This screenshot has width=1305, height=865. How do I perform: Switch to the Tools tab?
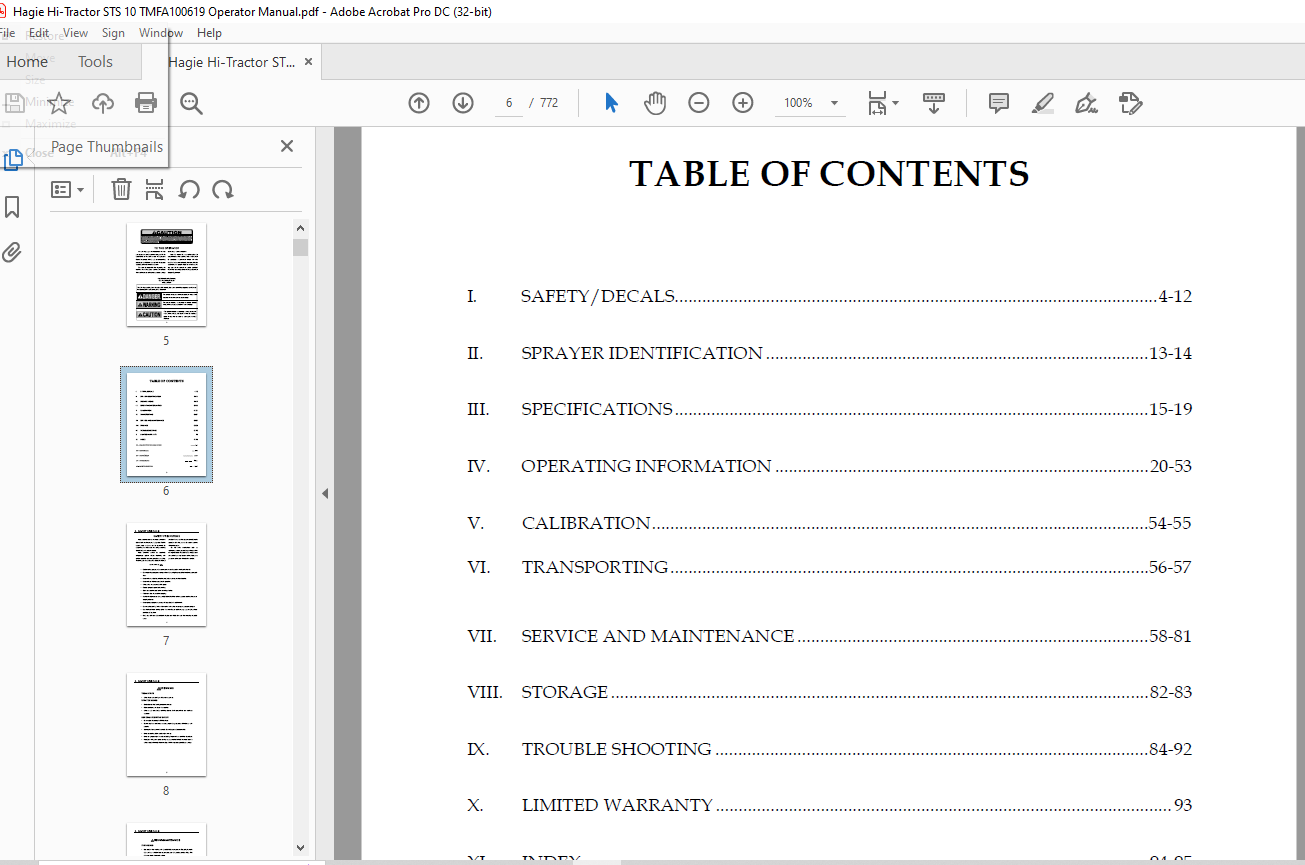(95, 62)
